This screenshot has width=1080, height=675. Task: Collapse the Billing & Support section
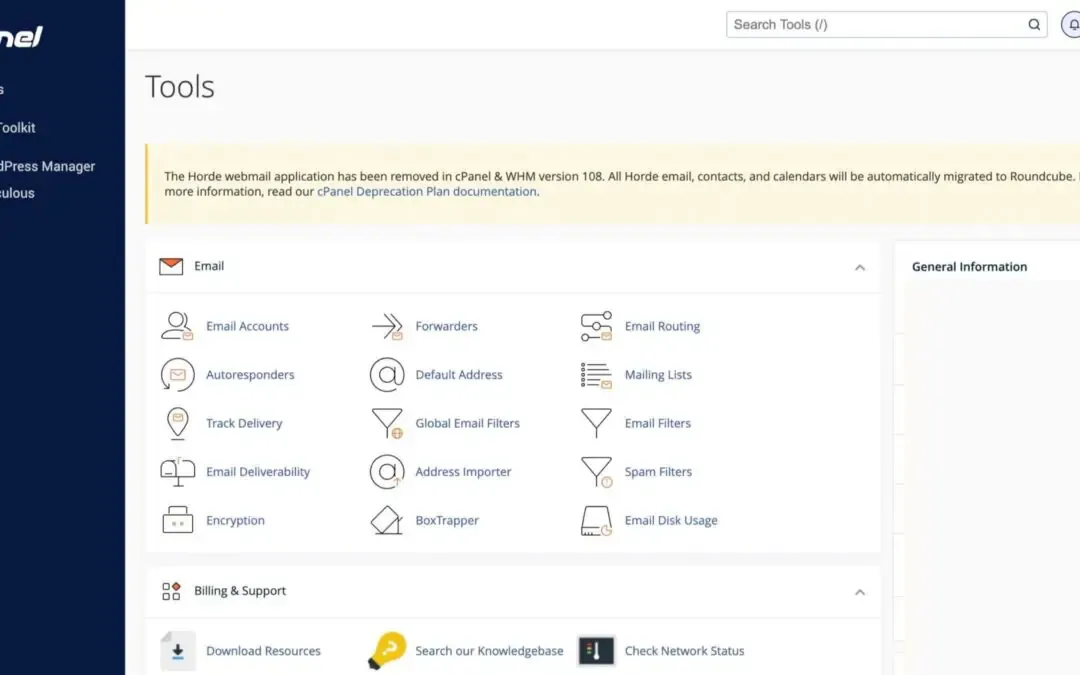click(x=860, y=591)
